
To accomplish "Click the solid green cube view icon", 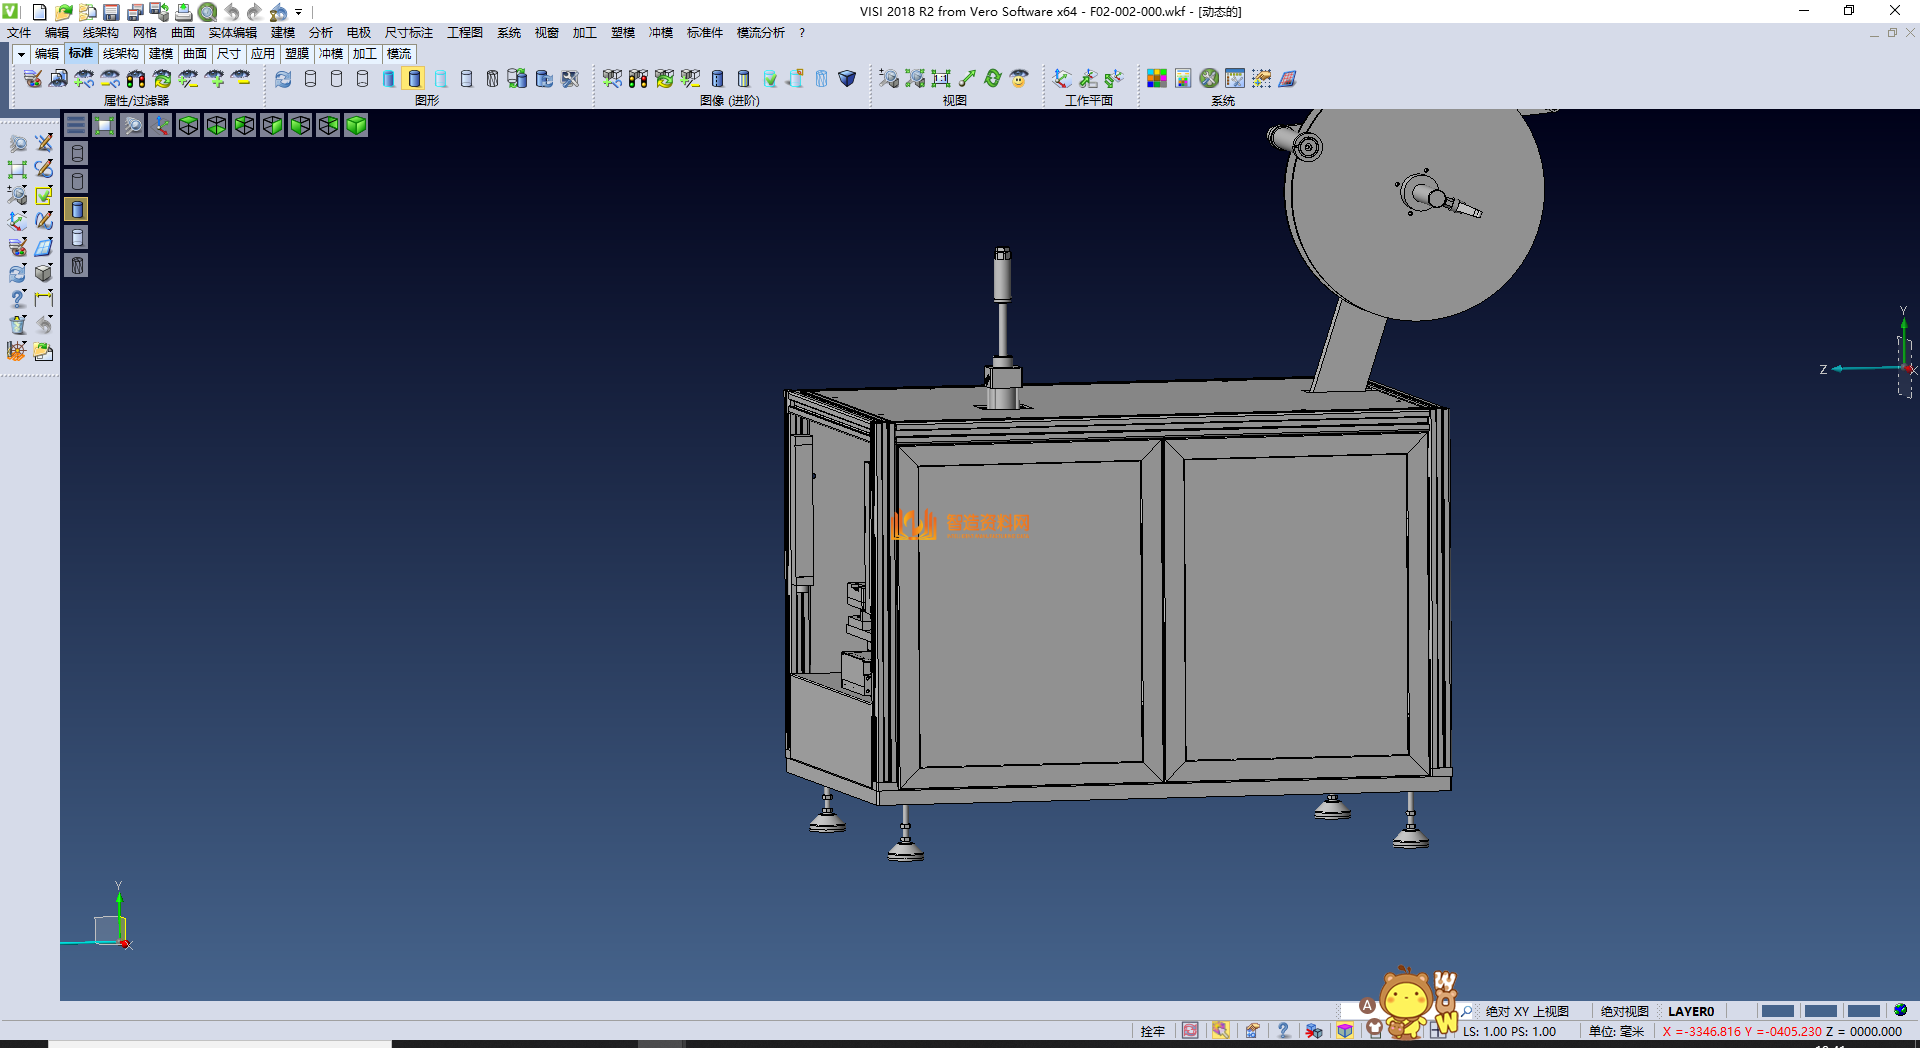I will [356, 125].
